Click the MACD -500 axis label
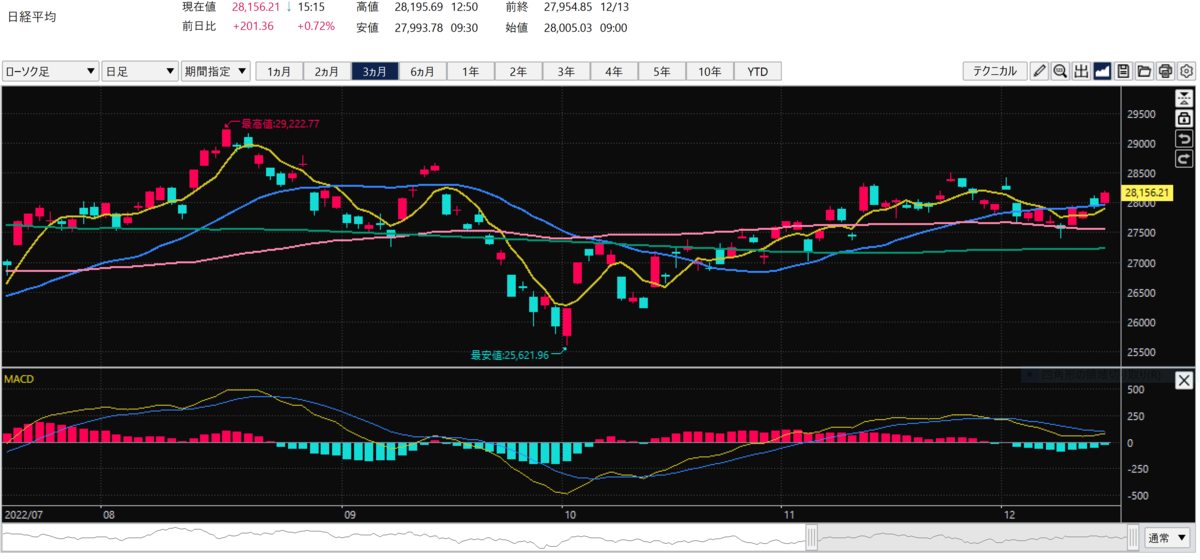The image size is (1200, 560). pyautogui.click(x=1136, y=496)
